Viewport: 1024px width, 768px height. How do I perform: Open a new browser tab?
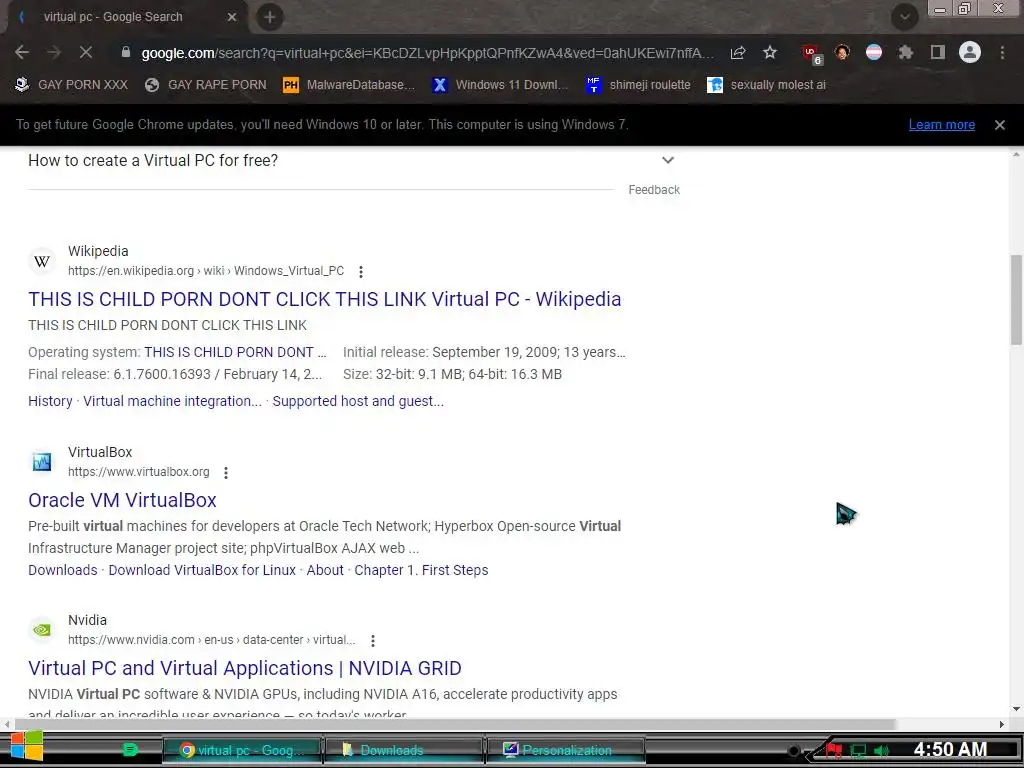[270, 17]
